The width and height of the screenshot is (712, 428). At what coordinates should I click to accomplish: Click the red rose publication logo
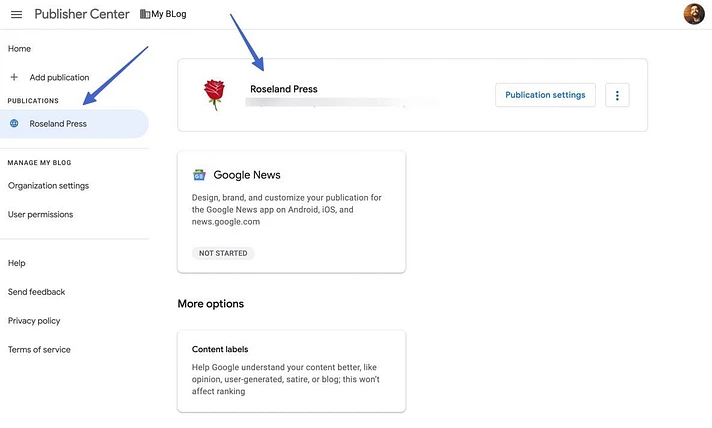pyautogui.click(x=214, y=95)
